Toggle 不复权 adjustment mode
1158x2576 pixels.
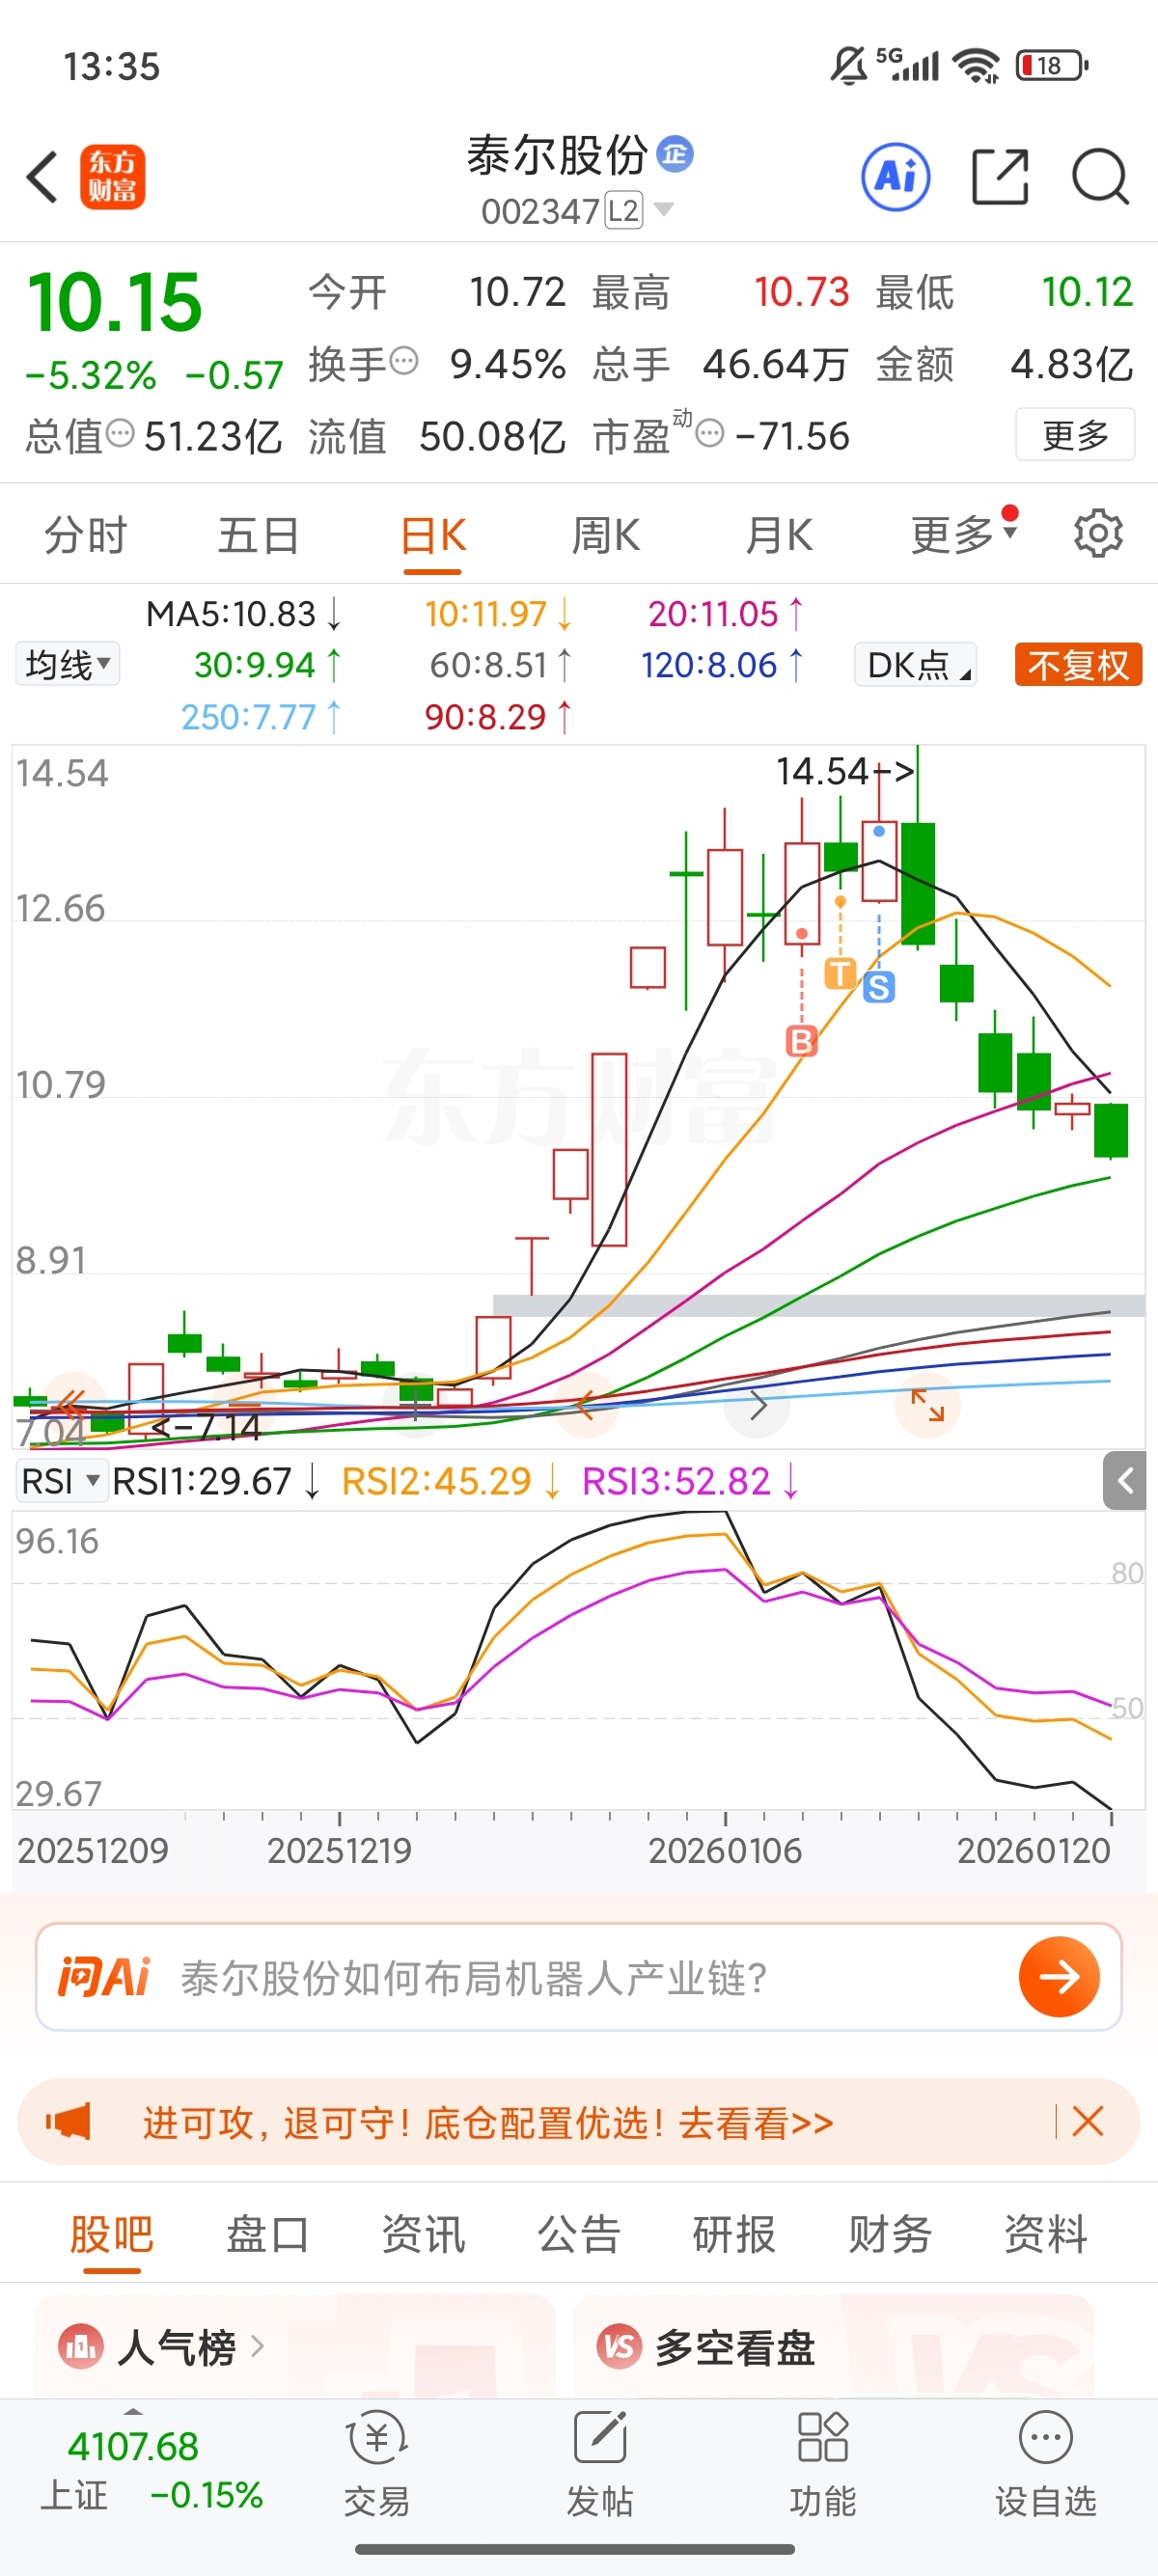pos(1078,664)
